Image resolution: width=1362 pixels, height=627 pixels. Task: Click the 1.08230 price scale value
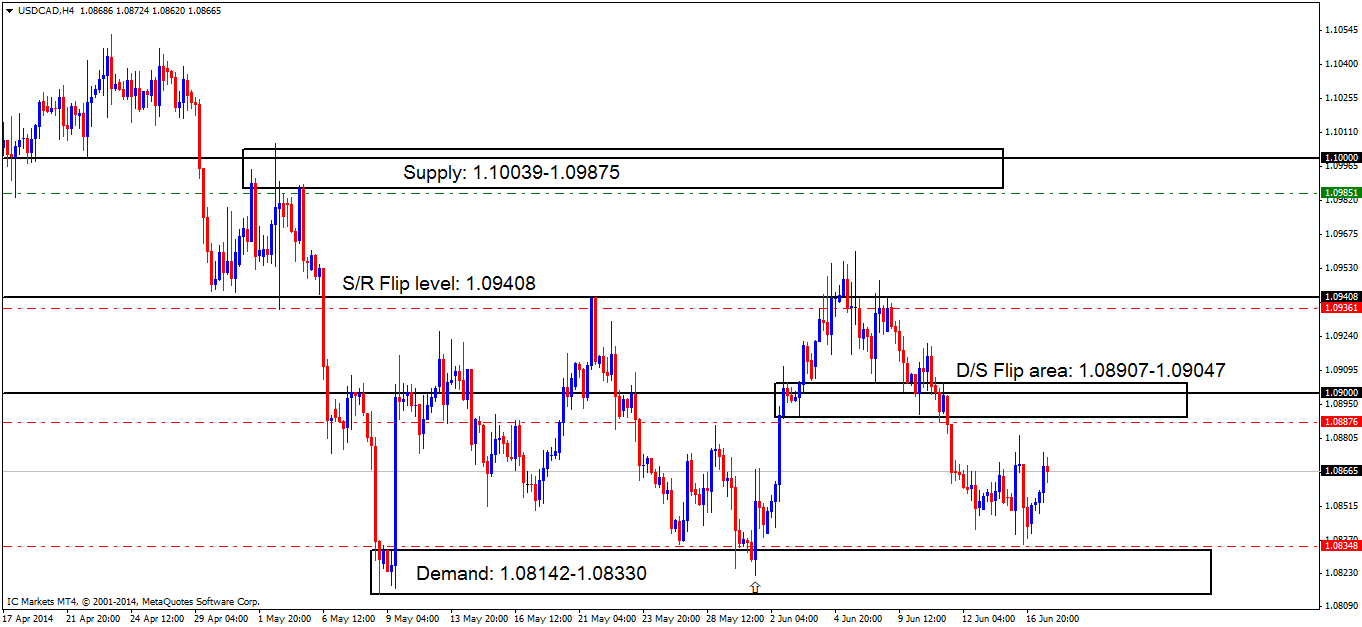(1340, 572)
